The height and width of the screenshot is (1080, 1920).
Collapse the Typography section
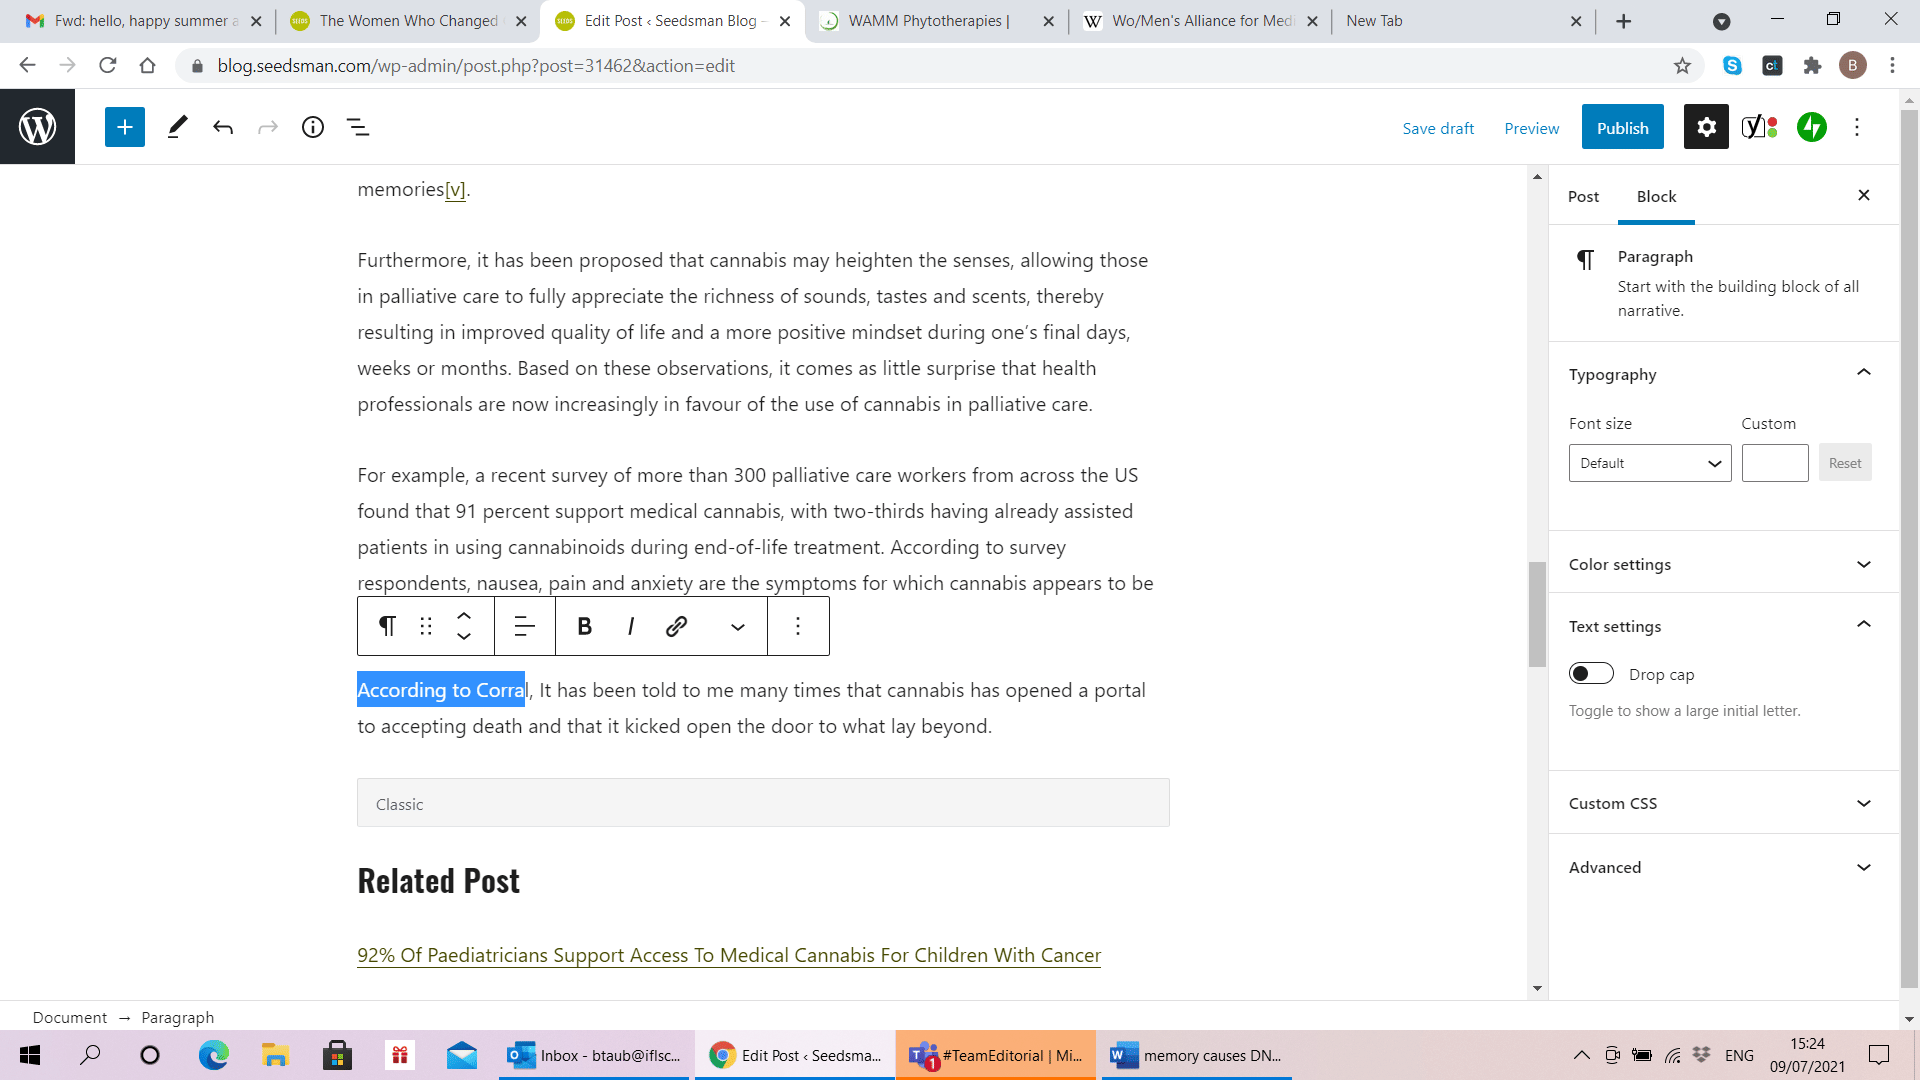point(1863,373)
